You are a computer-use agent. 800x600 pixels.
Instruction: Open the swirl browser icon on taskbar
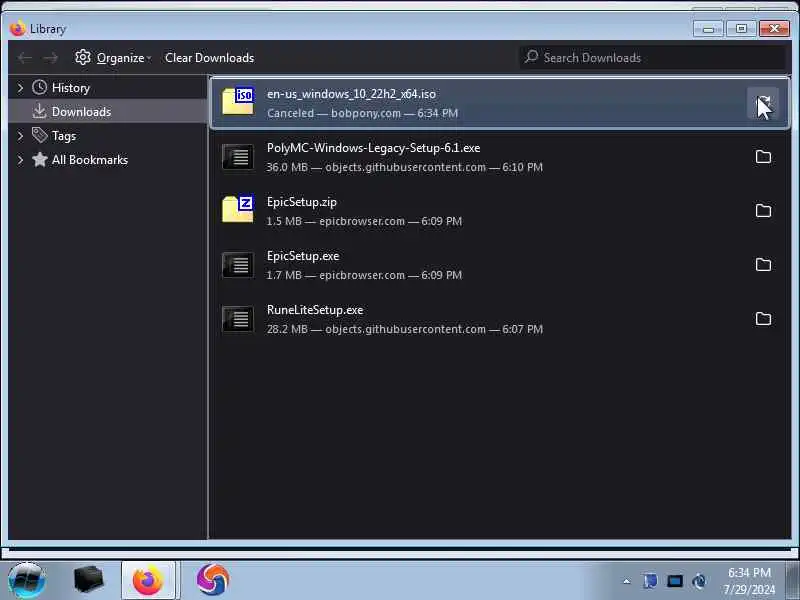pos(213,580)
